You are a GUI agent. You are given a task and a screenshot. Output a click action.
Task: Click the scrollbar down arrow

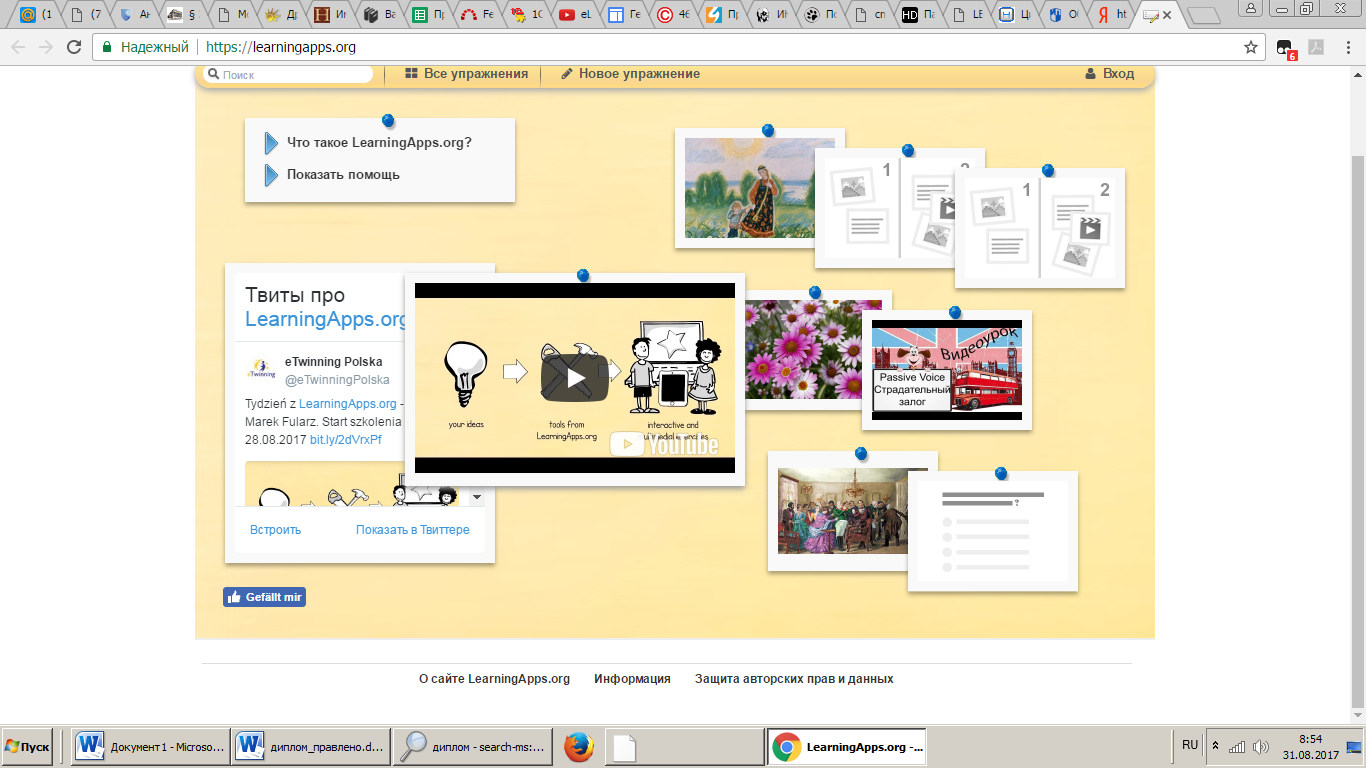(x=1358, y=715)
